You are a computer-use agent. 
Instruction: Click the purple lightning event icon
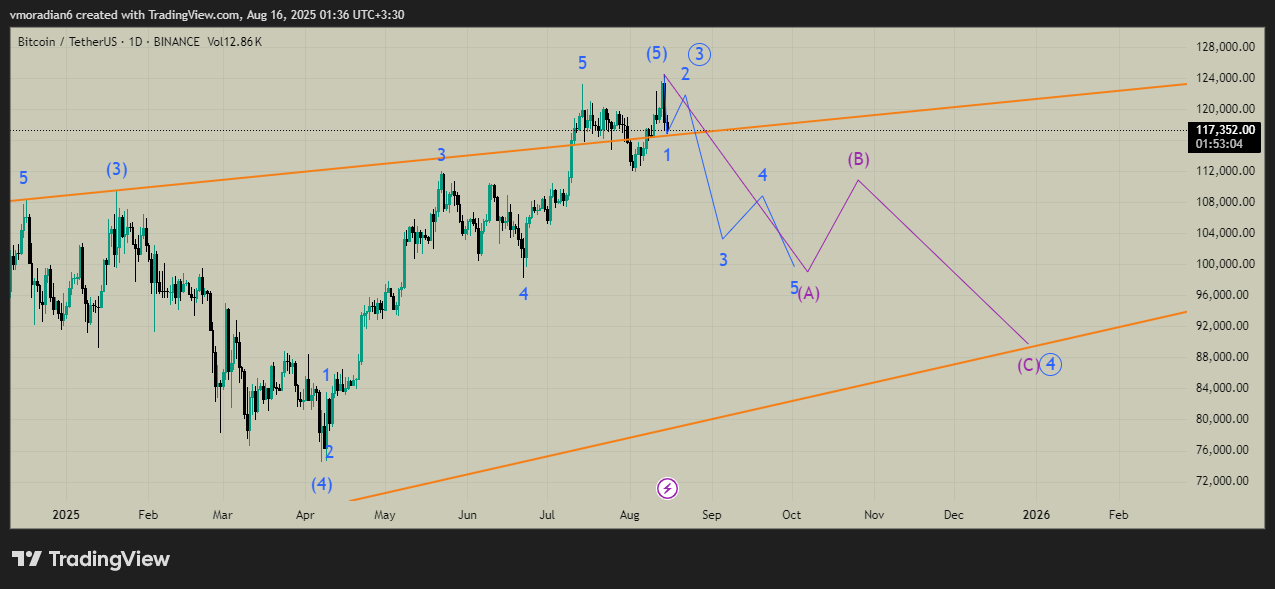668,488
